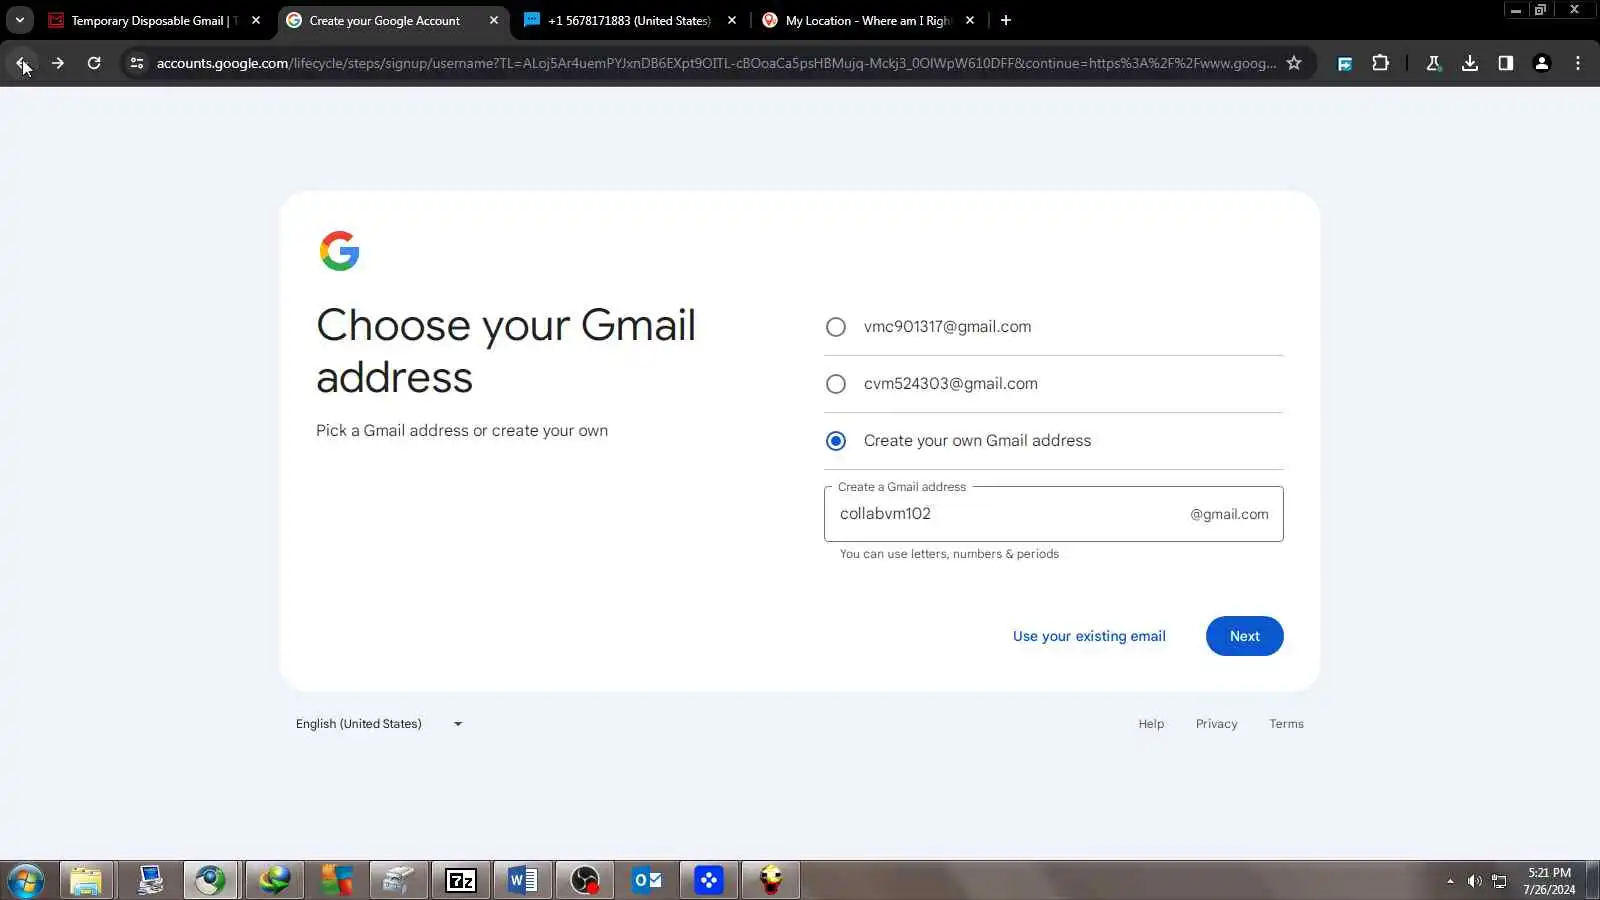Open the Chrome profile avatar
1600x900 pixels.
pos(1542,63)
